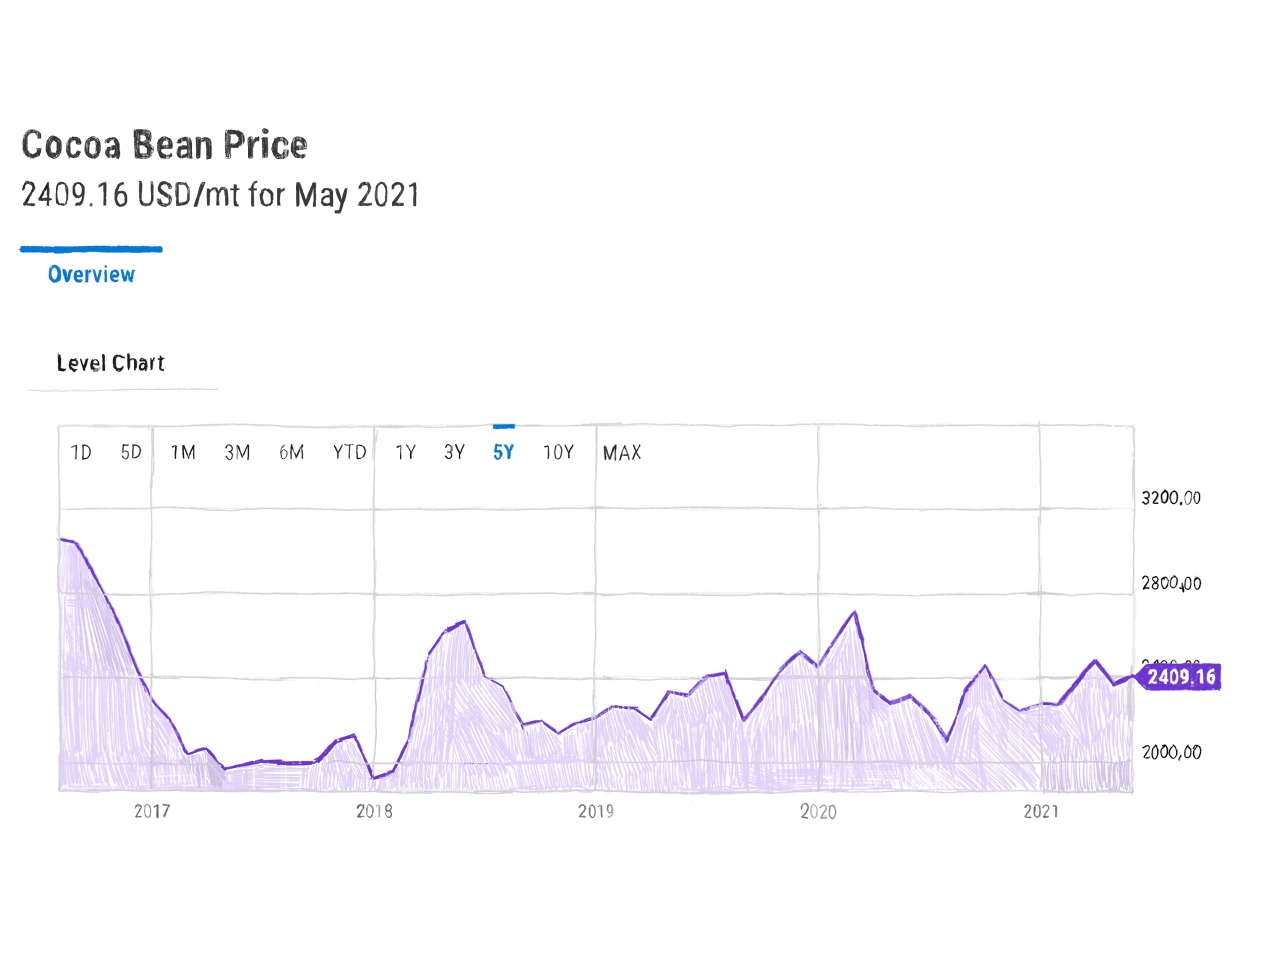Show year-to-date with YTD
Viewport: 1280px width, 960px height.
[x=350, y=453]
